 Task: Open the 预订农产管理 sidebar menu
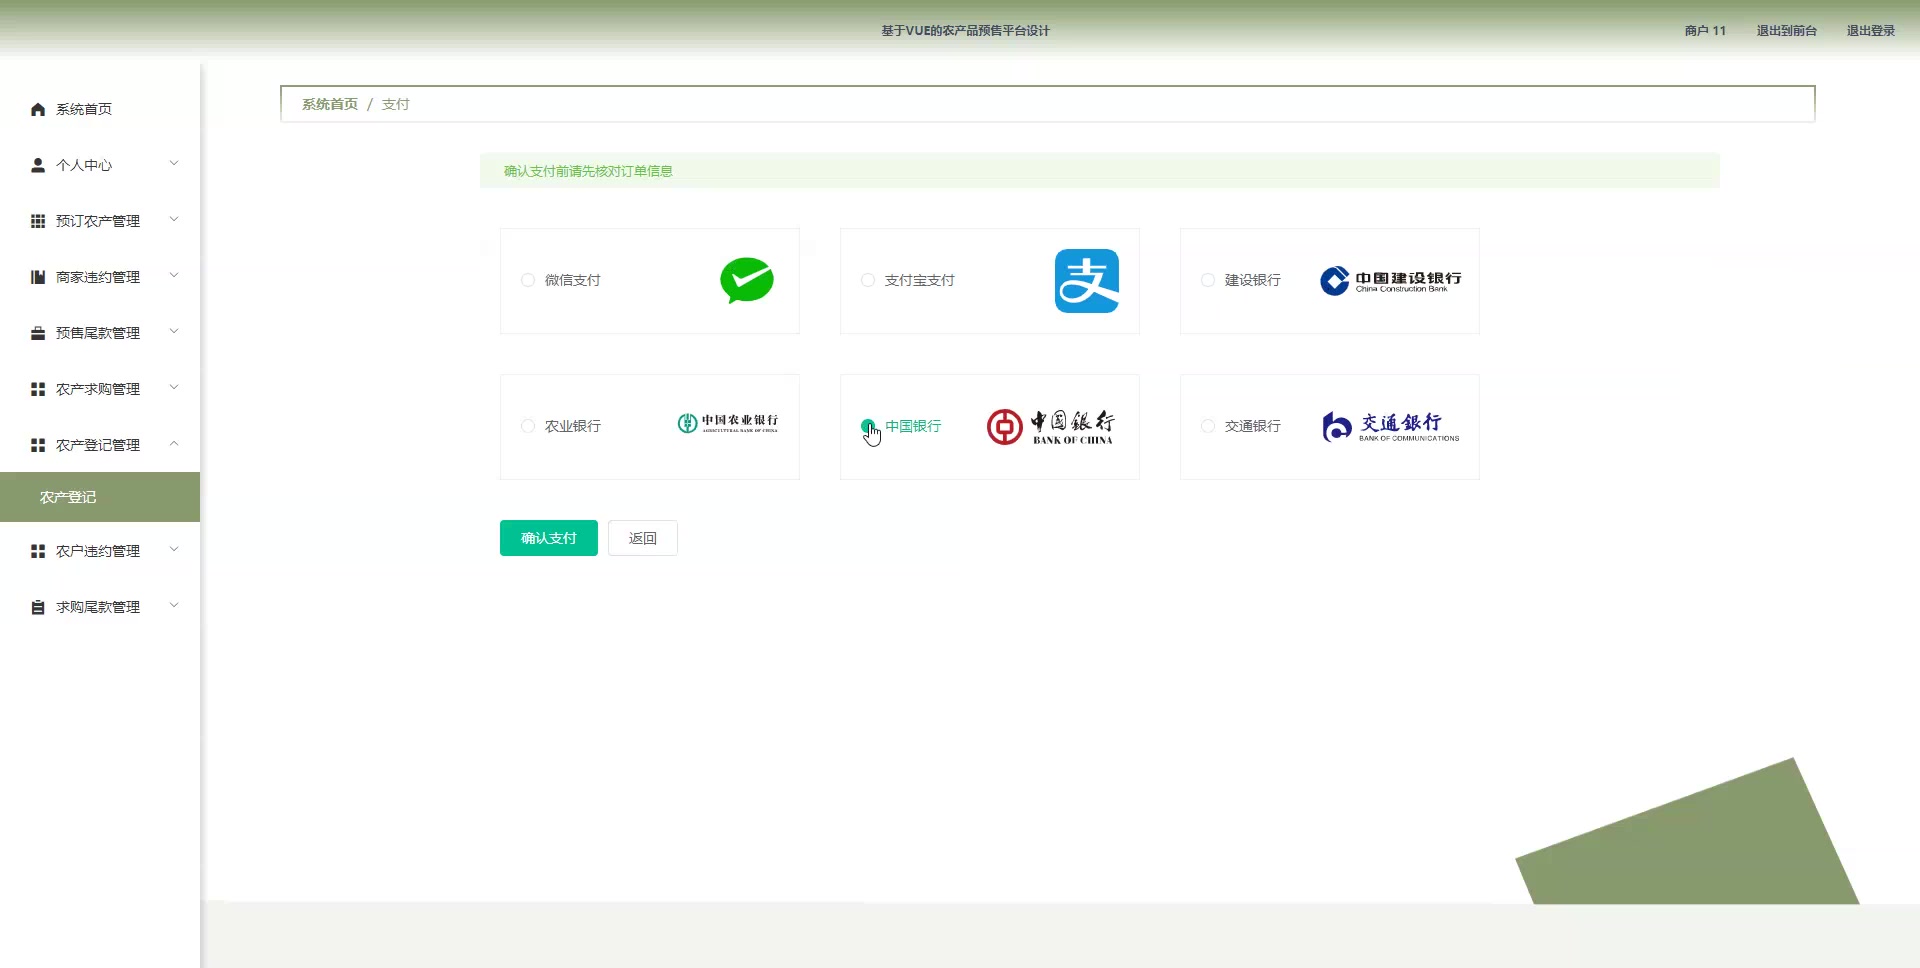(x=100, y=221)
